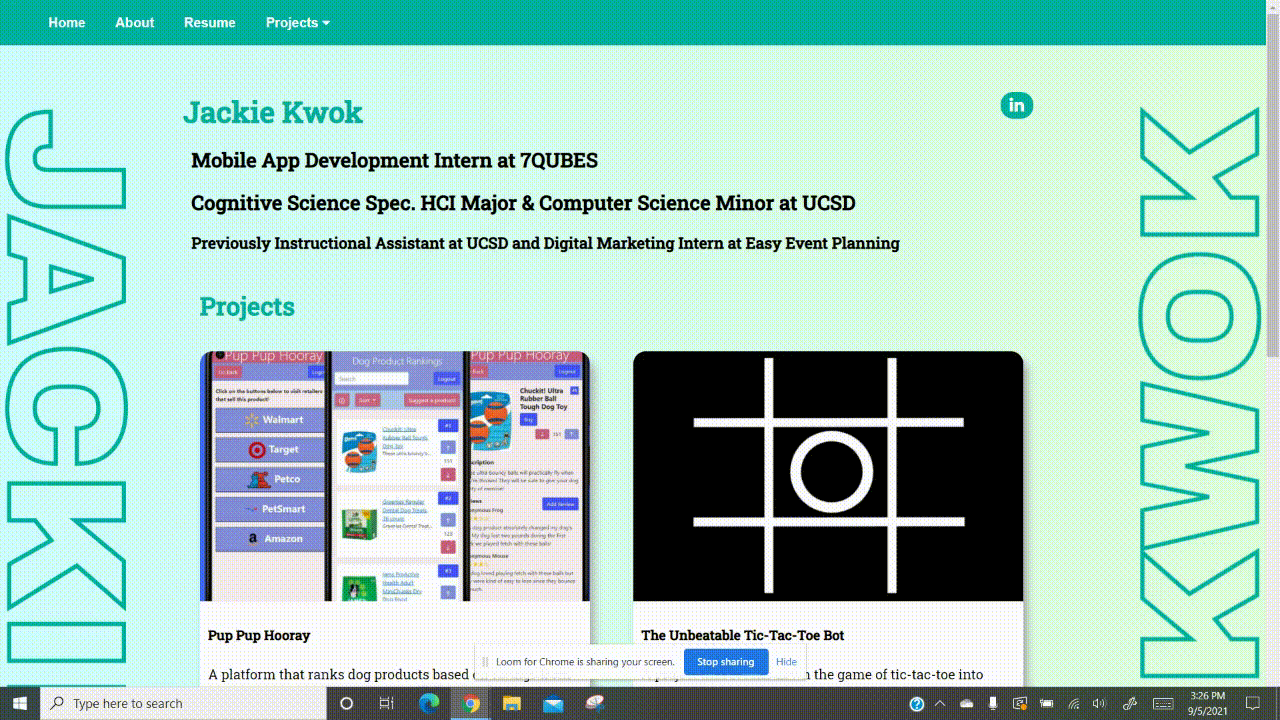Open File Explorer from taskbar
The image size is (1280, 720).
(511, 703)
